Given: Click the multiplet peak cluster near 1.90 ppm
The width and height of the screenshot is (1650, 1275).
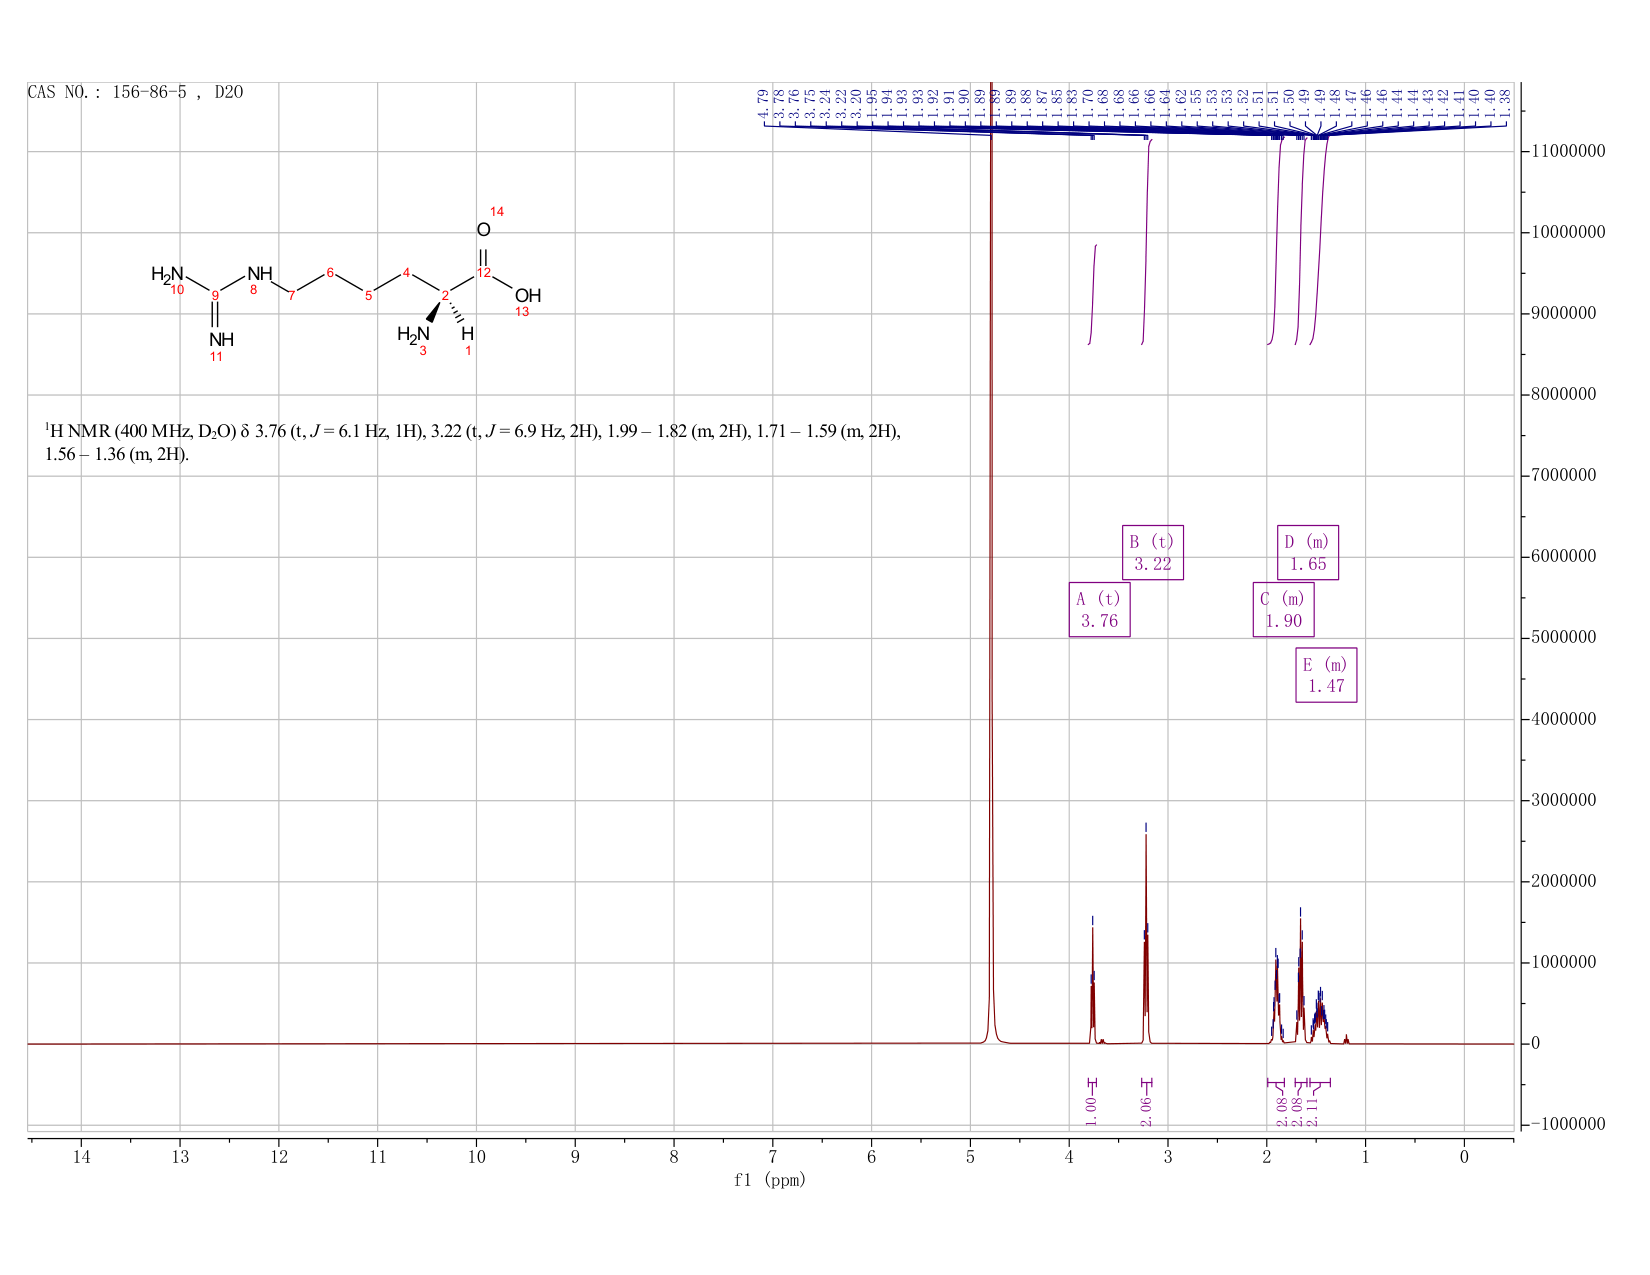Looking at the screenshot, I should pyautogui.click(x=1277, y=995).
